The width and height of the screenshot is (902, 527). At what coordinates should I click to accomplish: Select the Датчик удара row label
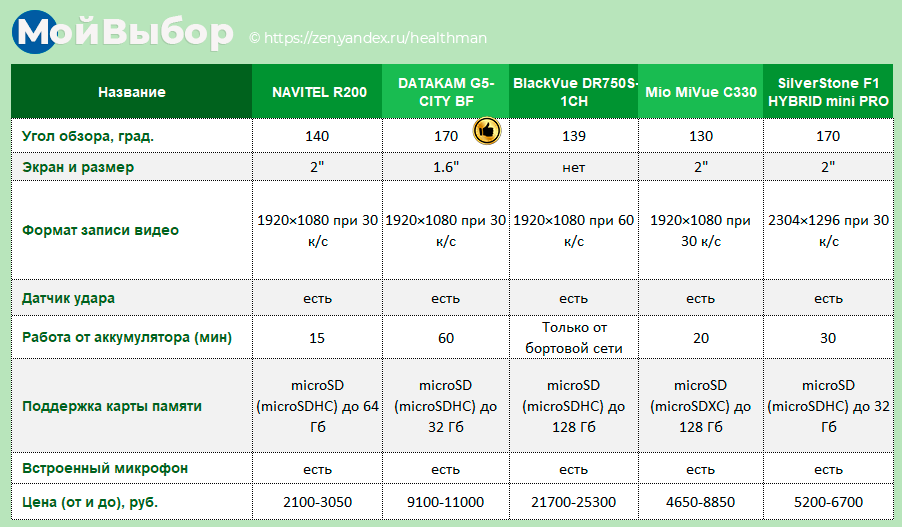coord(68,298)
